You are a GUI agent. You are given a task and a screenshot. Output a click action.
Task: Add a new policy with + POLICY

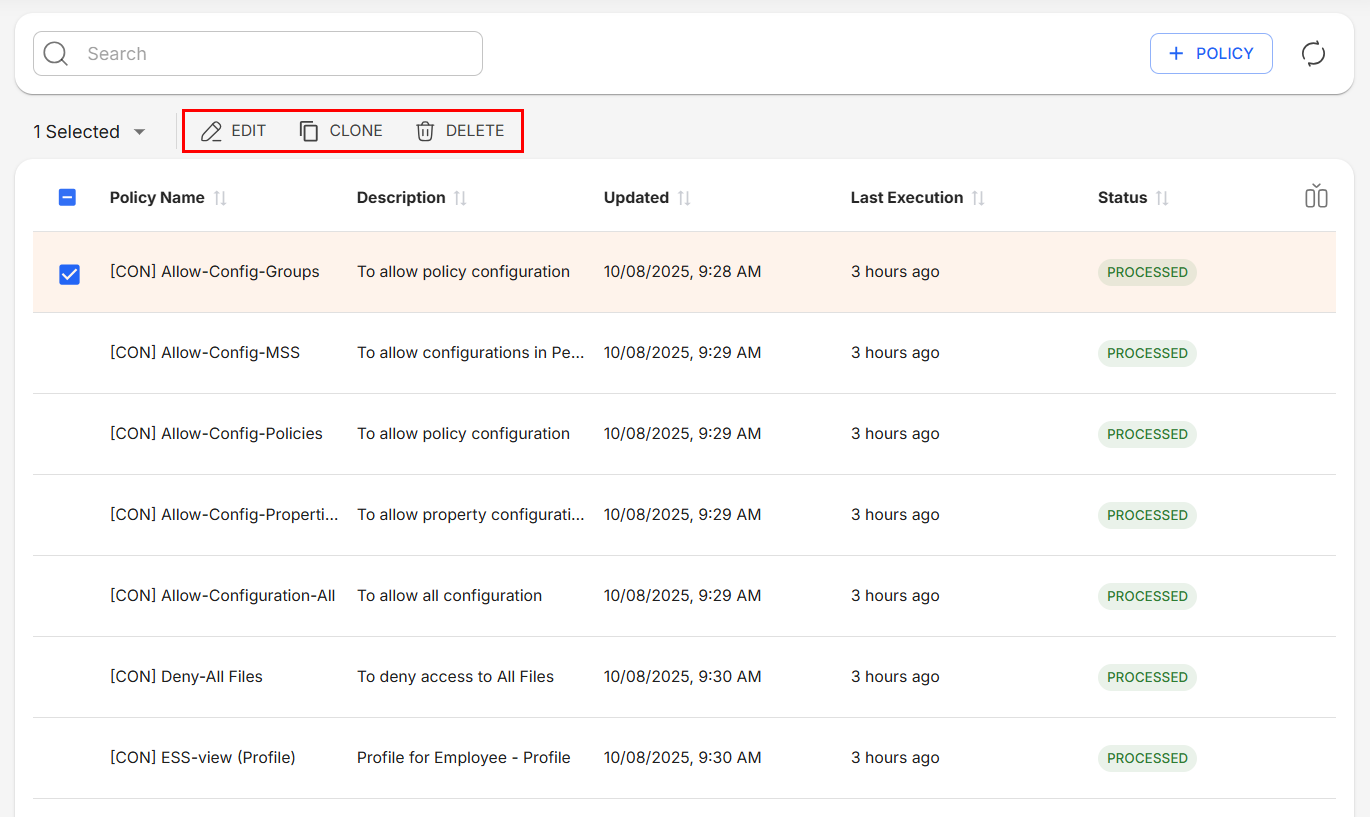click(x=1211, y=54)
